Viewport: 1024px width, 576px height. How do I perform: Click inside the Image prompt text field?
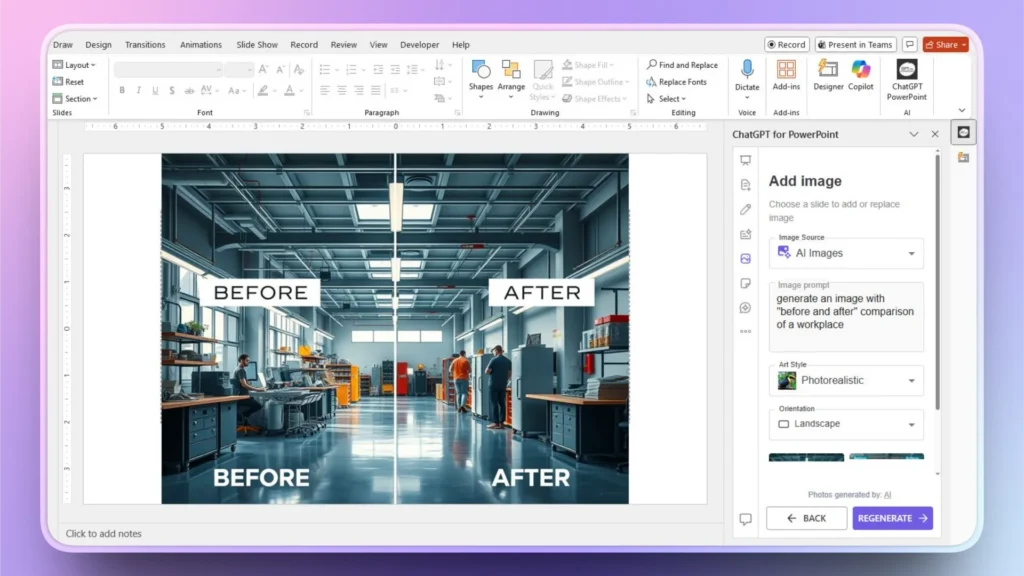pyautogui.click(x=846, y=316)
